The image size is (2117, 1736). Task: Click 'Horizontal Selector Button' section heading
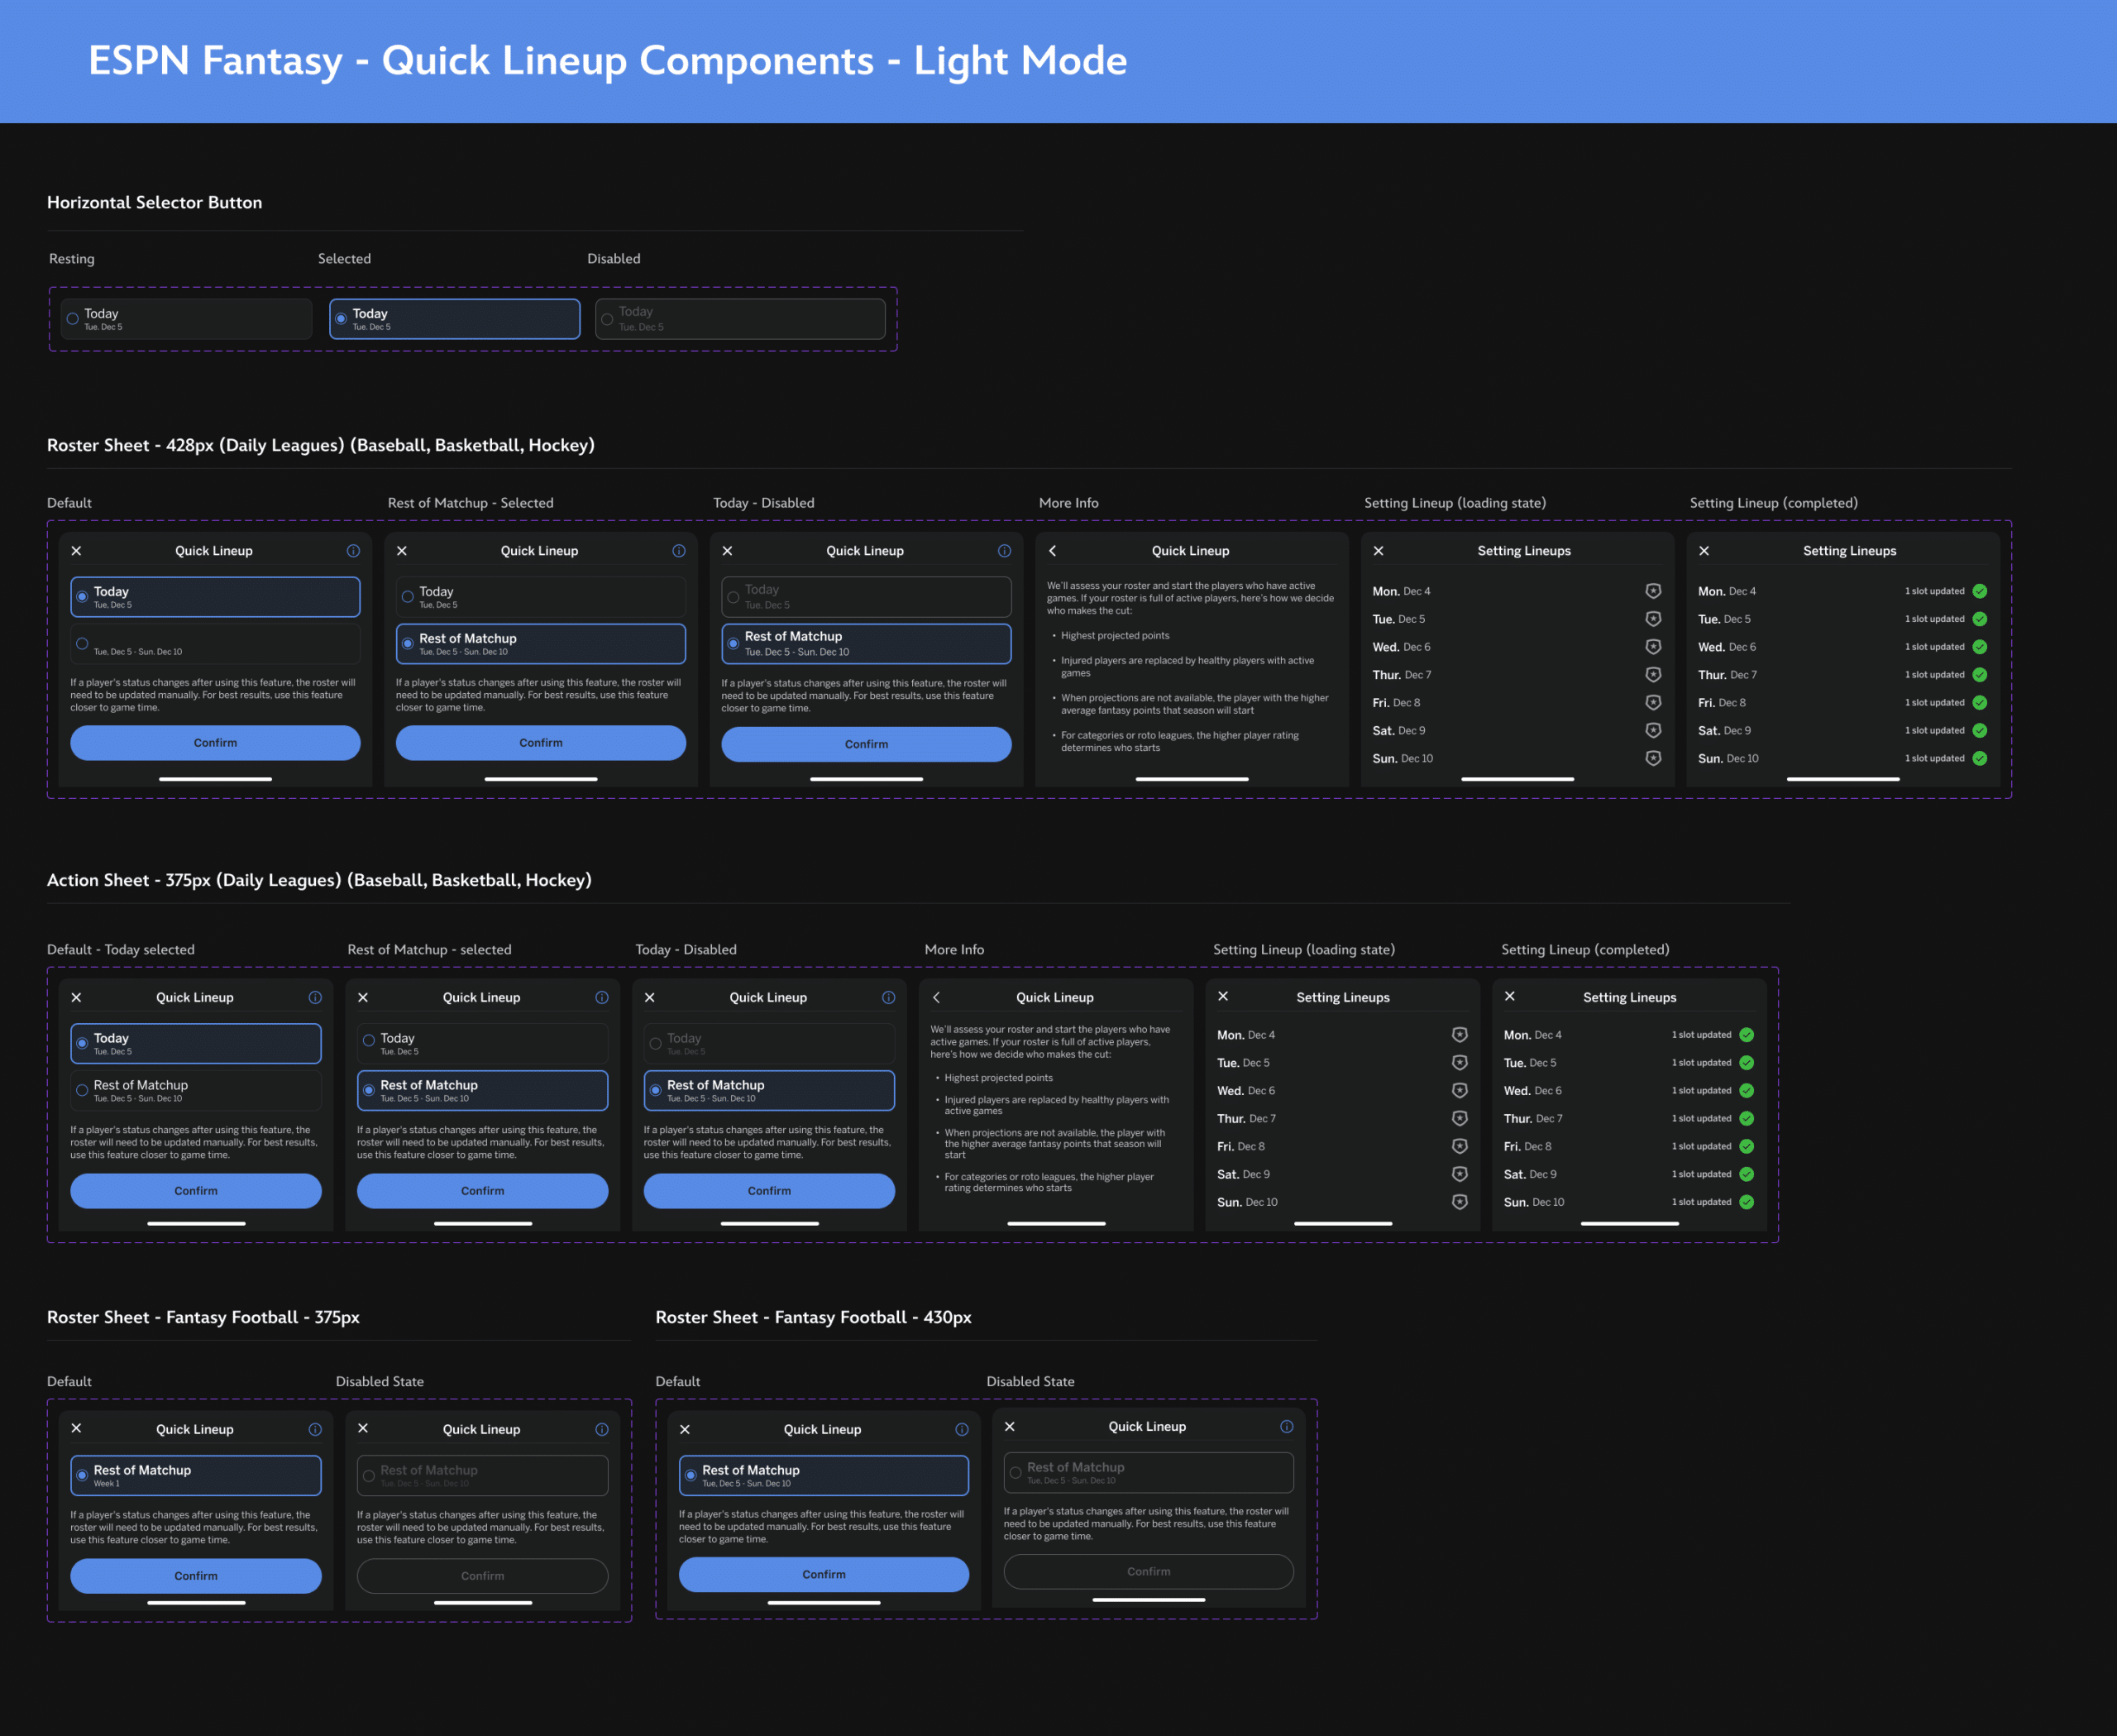pos(155,202)
